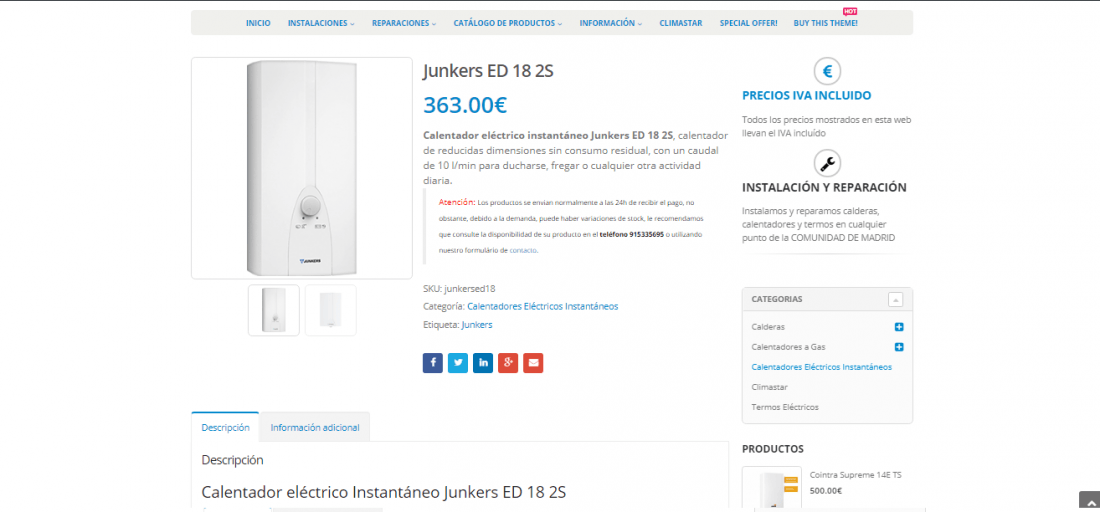Open the Catálogo de Productos menu

click(x=508, y=23)
